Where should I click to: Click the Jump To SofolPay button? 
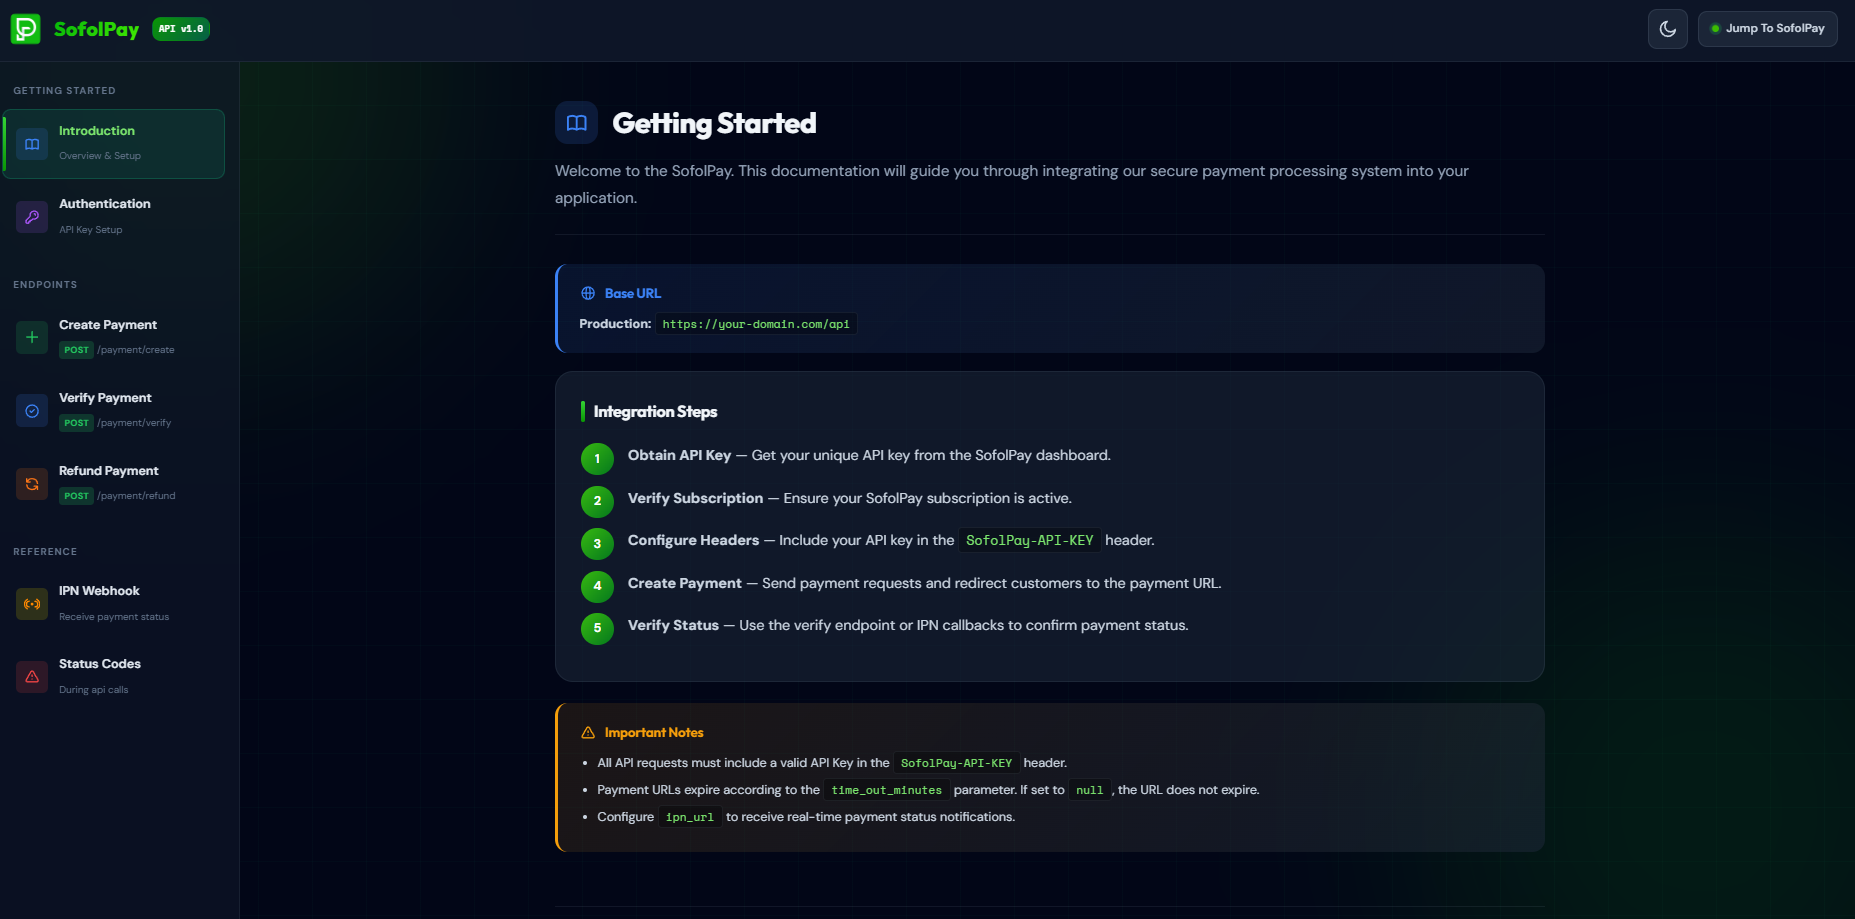1767,29
